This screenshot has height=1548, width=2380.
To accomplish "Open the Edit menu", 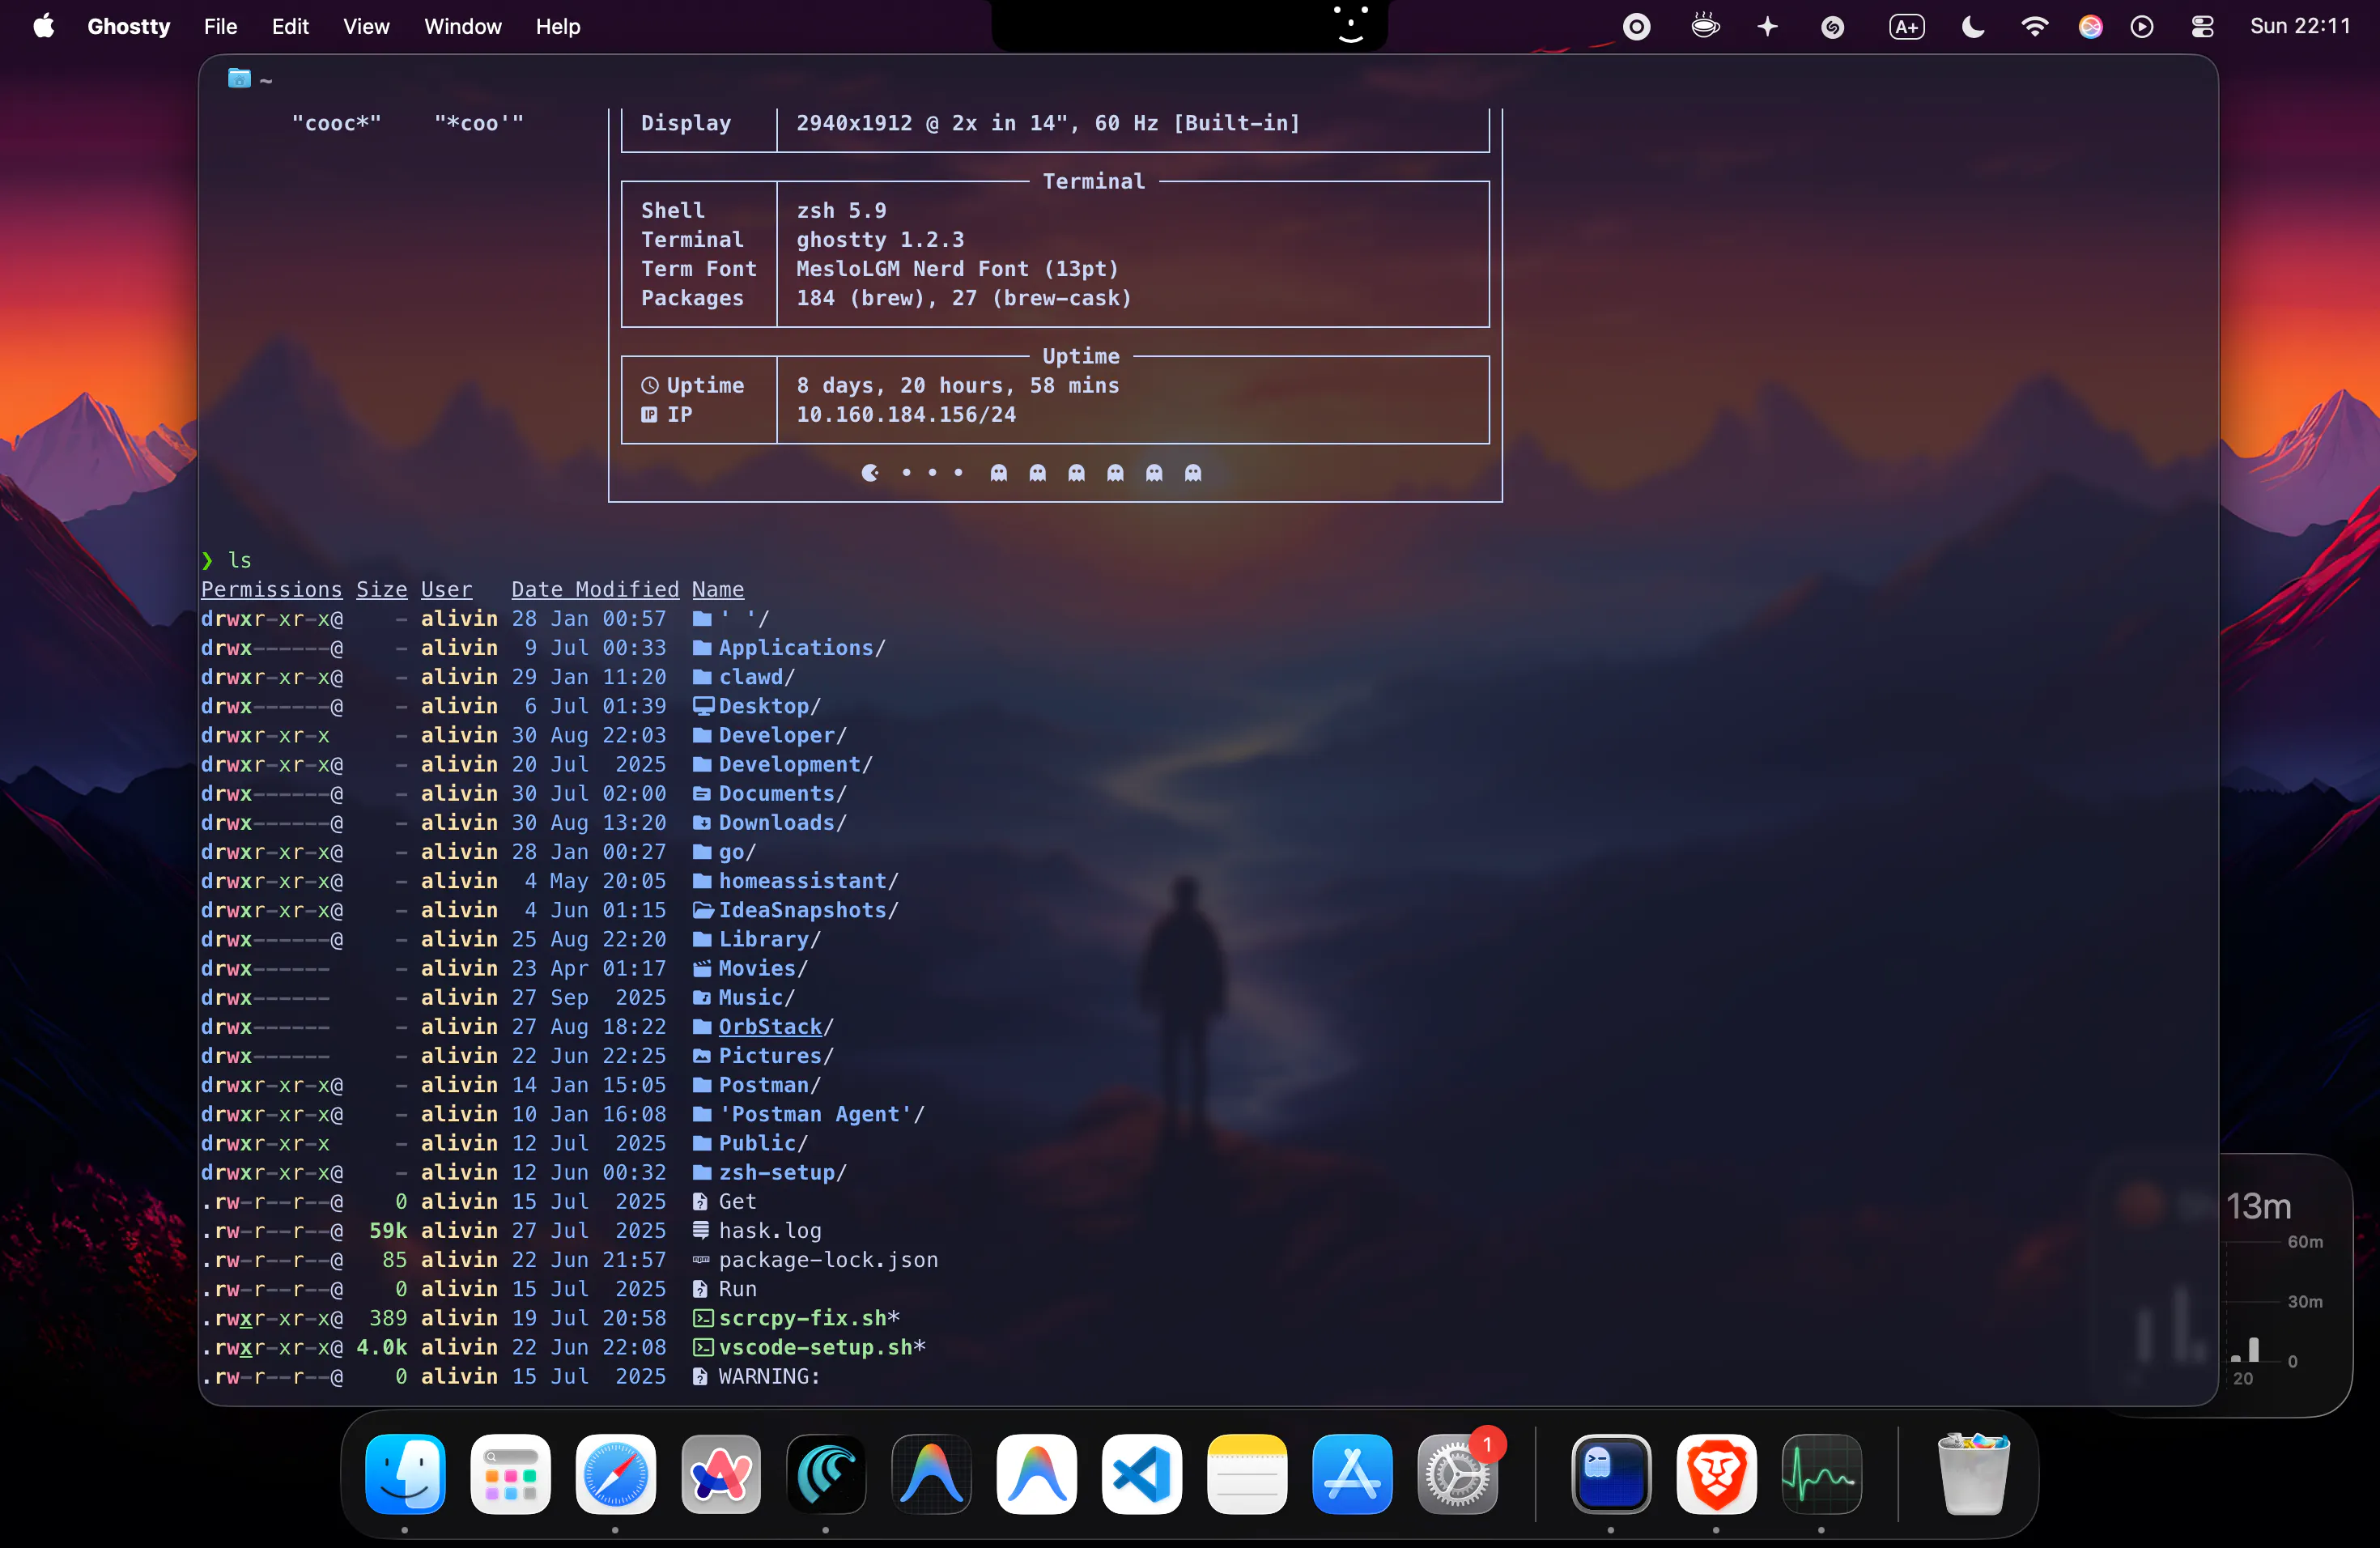I will point(290,27).
